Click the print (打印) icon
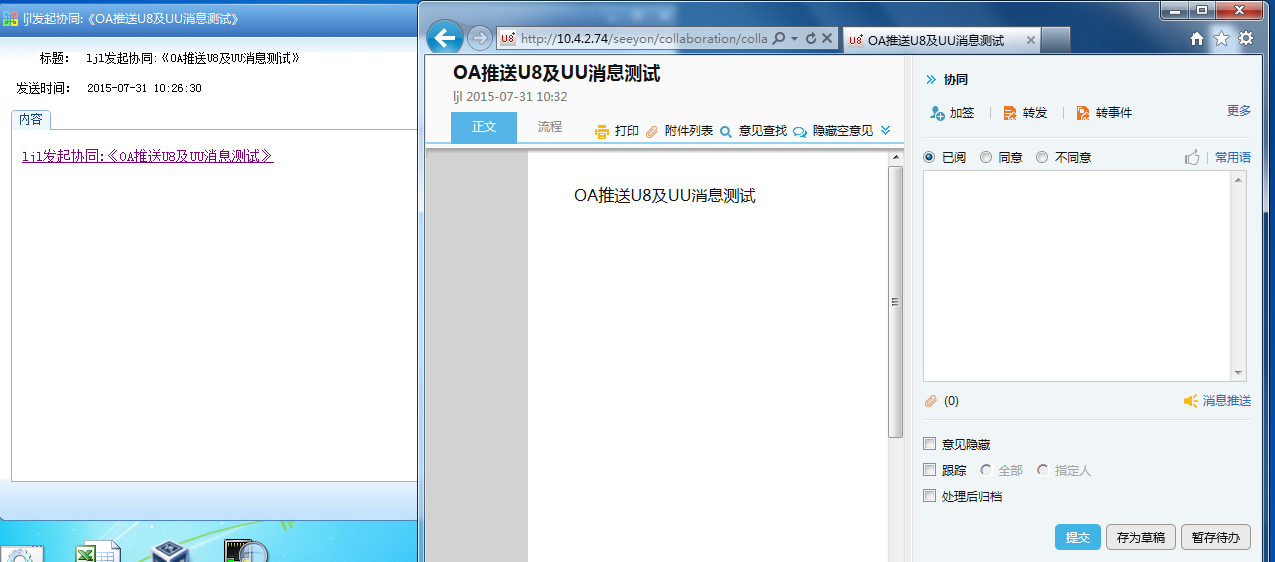The image size is (1275, 562). [x=602, y=131]
